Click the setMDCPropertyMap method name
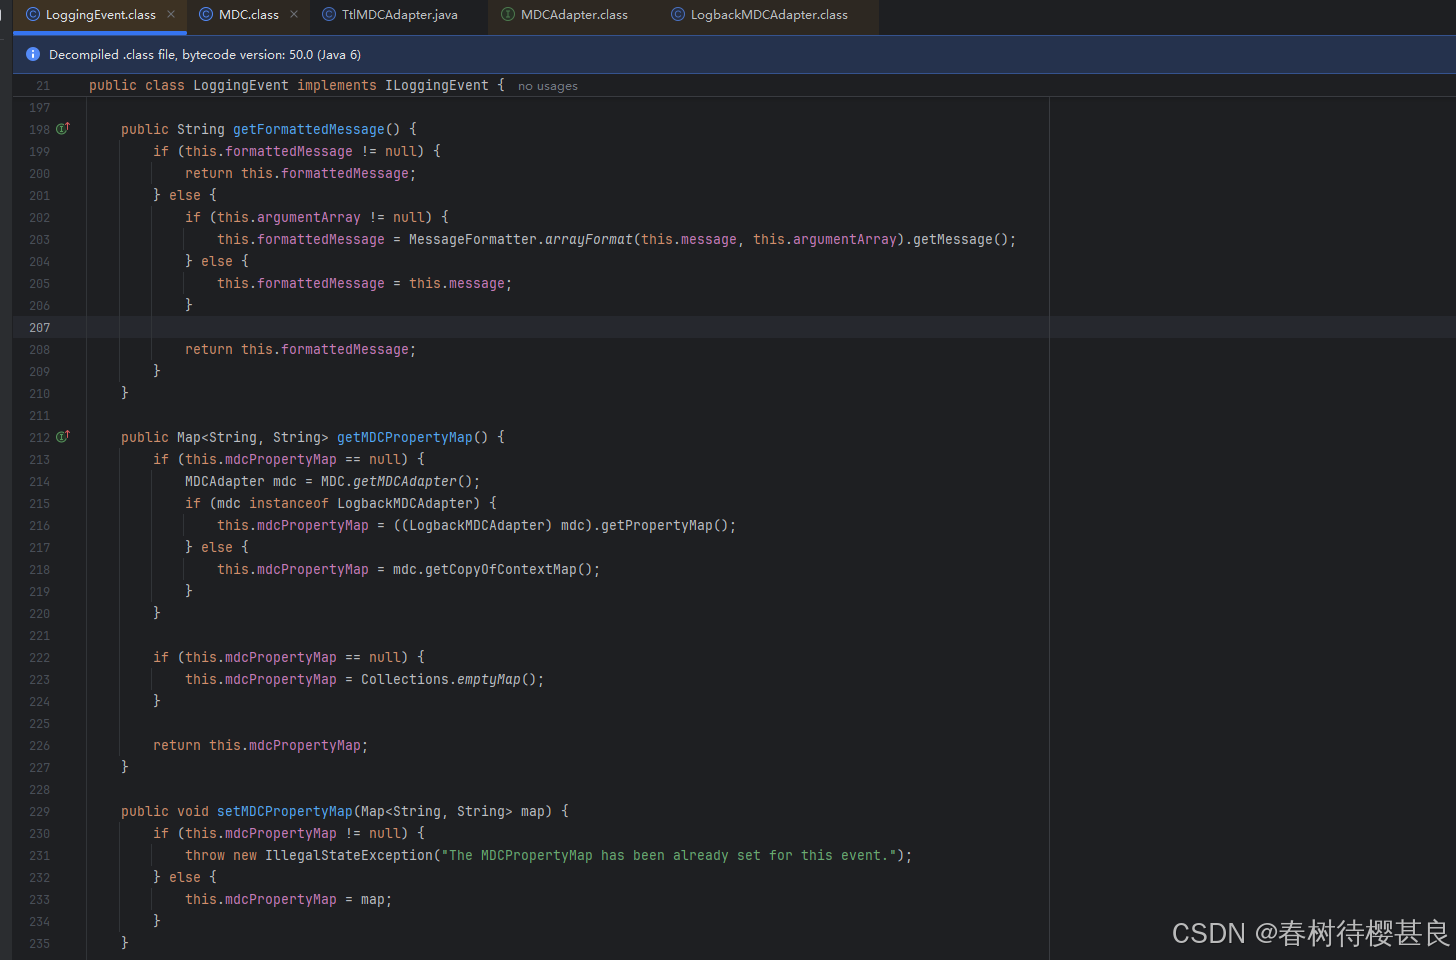 point(285,811)
